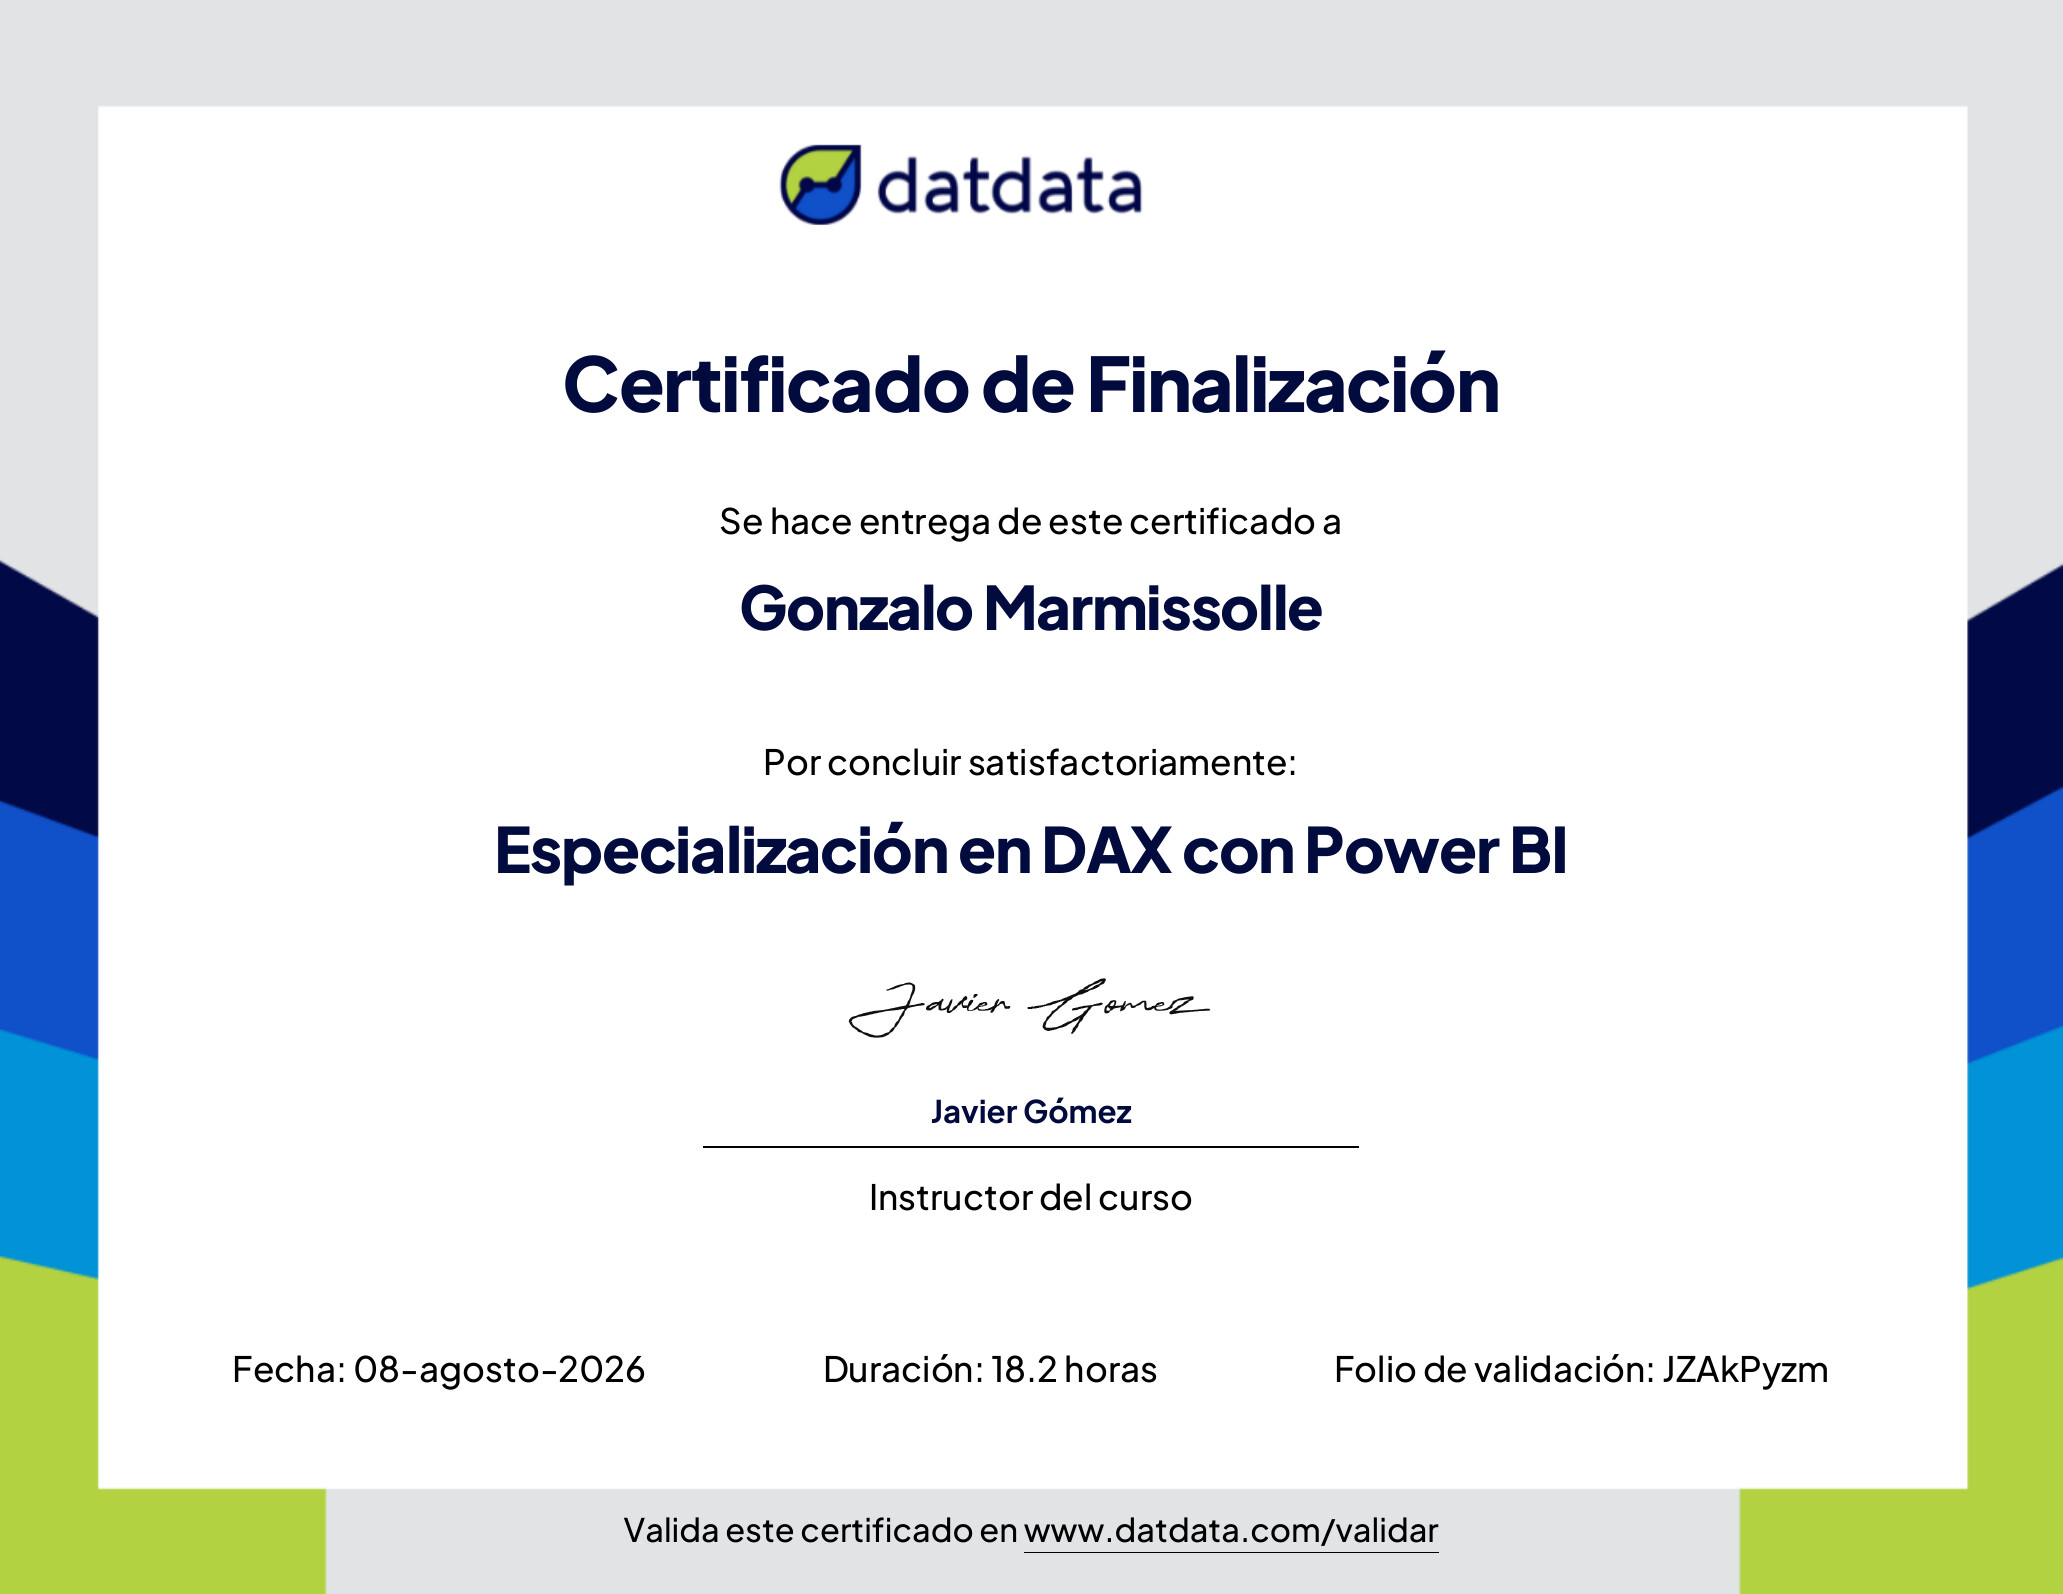
Task: Select the 'Certificado de Finalización' heading
Action: click(1031, 385)
